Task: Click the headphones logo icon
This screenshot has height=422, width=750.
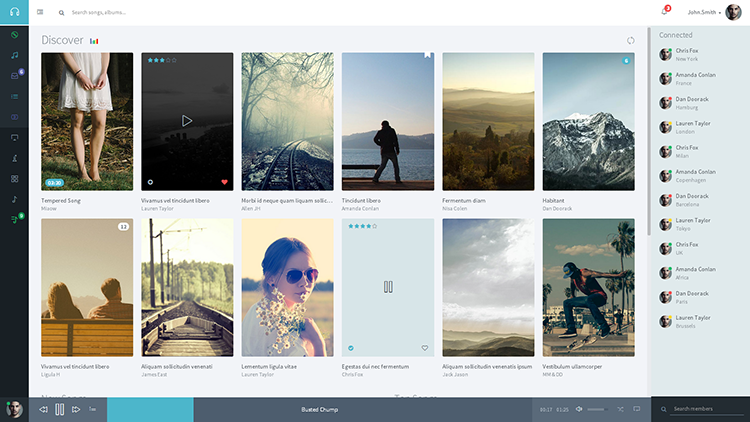Action: [14, 12]
